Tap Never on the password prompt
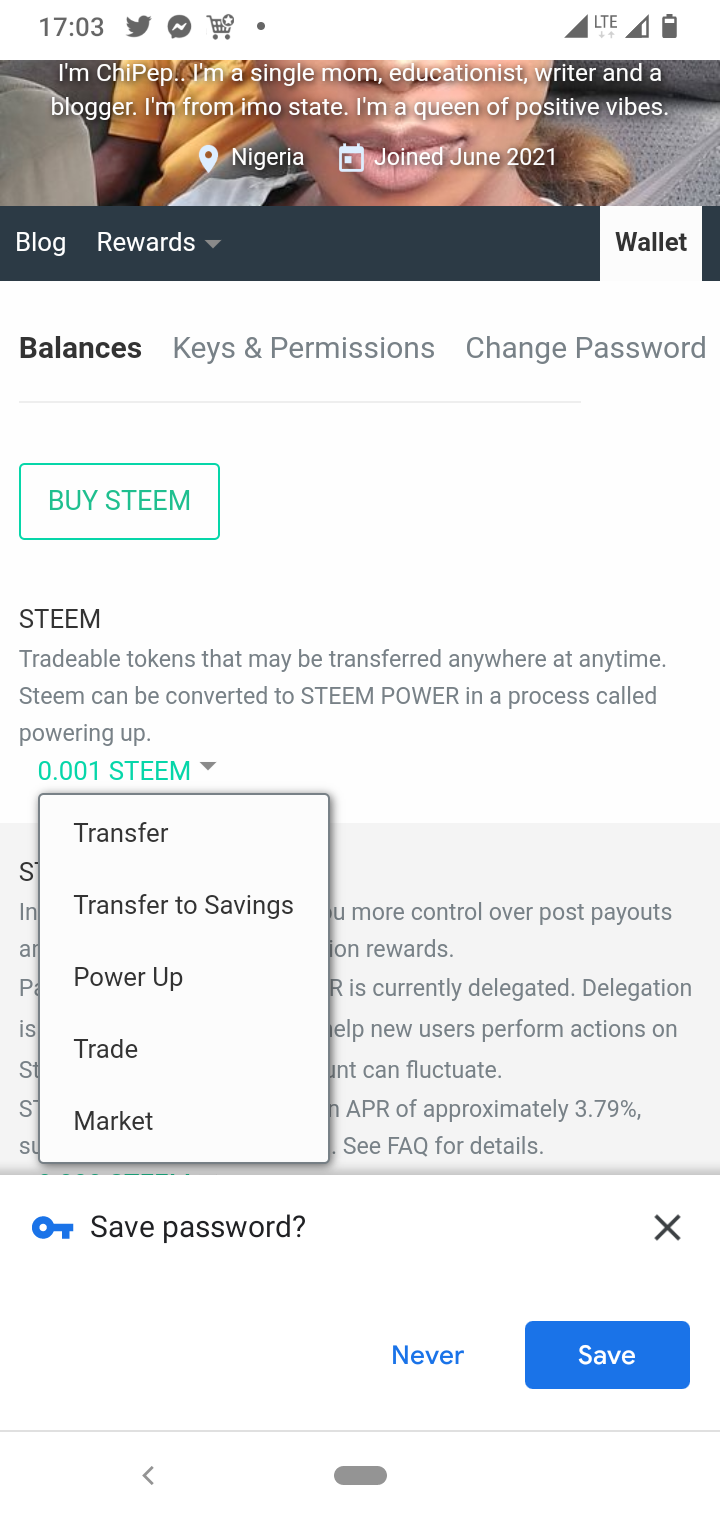 pyautogui.click(x=428, y=1355)
